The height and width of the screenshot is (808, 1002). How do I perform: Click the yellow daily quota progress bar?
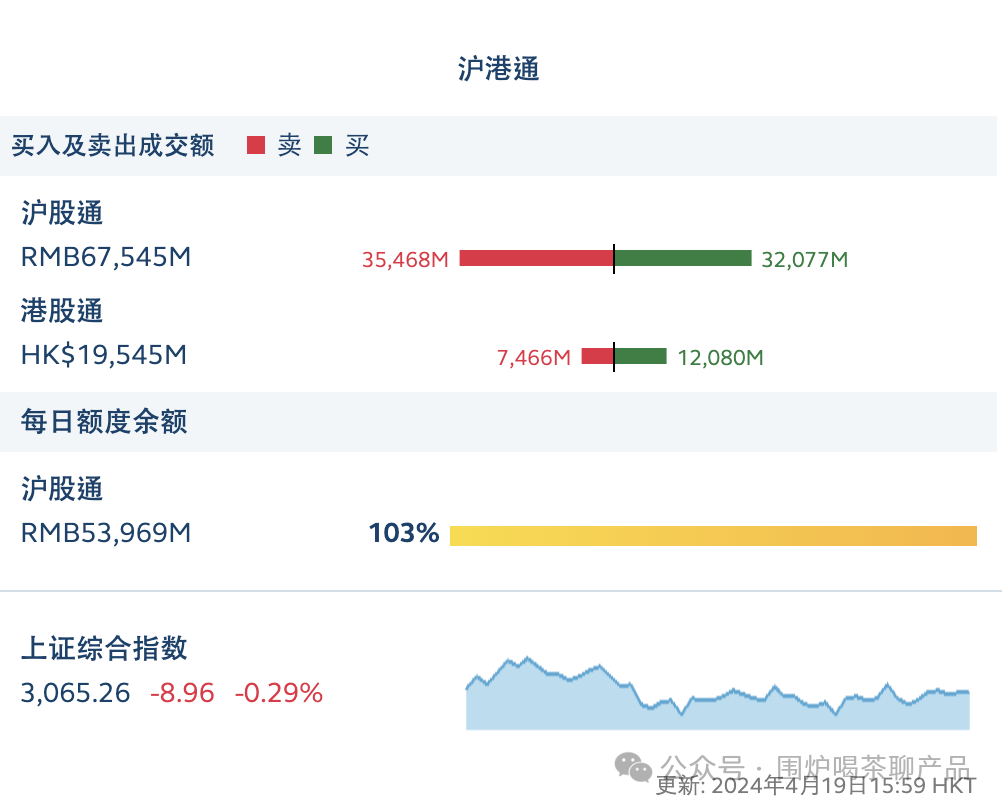pyautogui.click(x=713, y=536)
